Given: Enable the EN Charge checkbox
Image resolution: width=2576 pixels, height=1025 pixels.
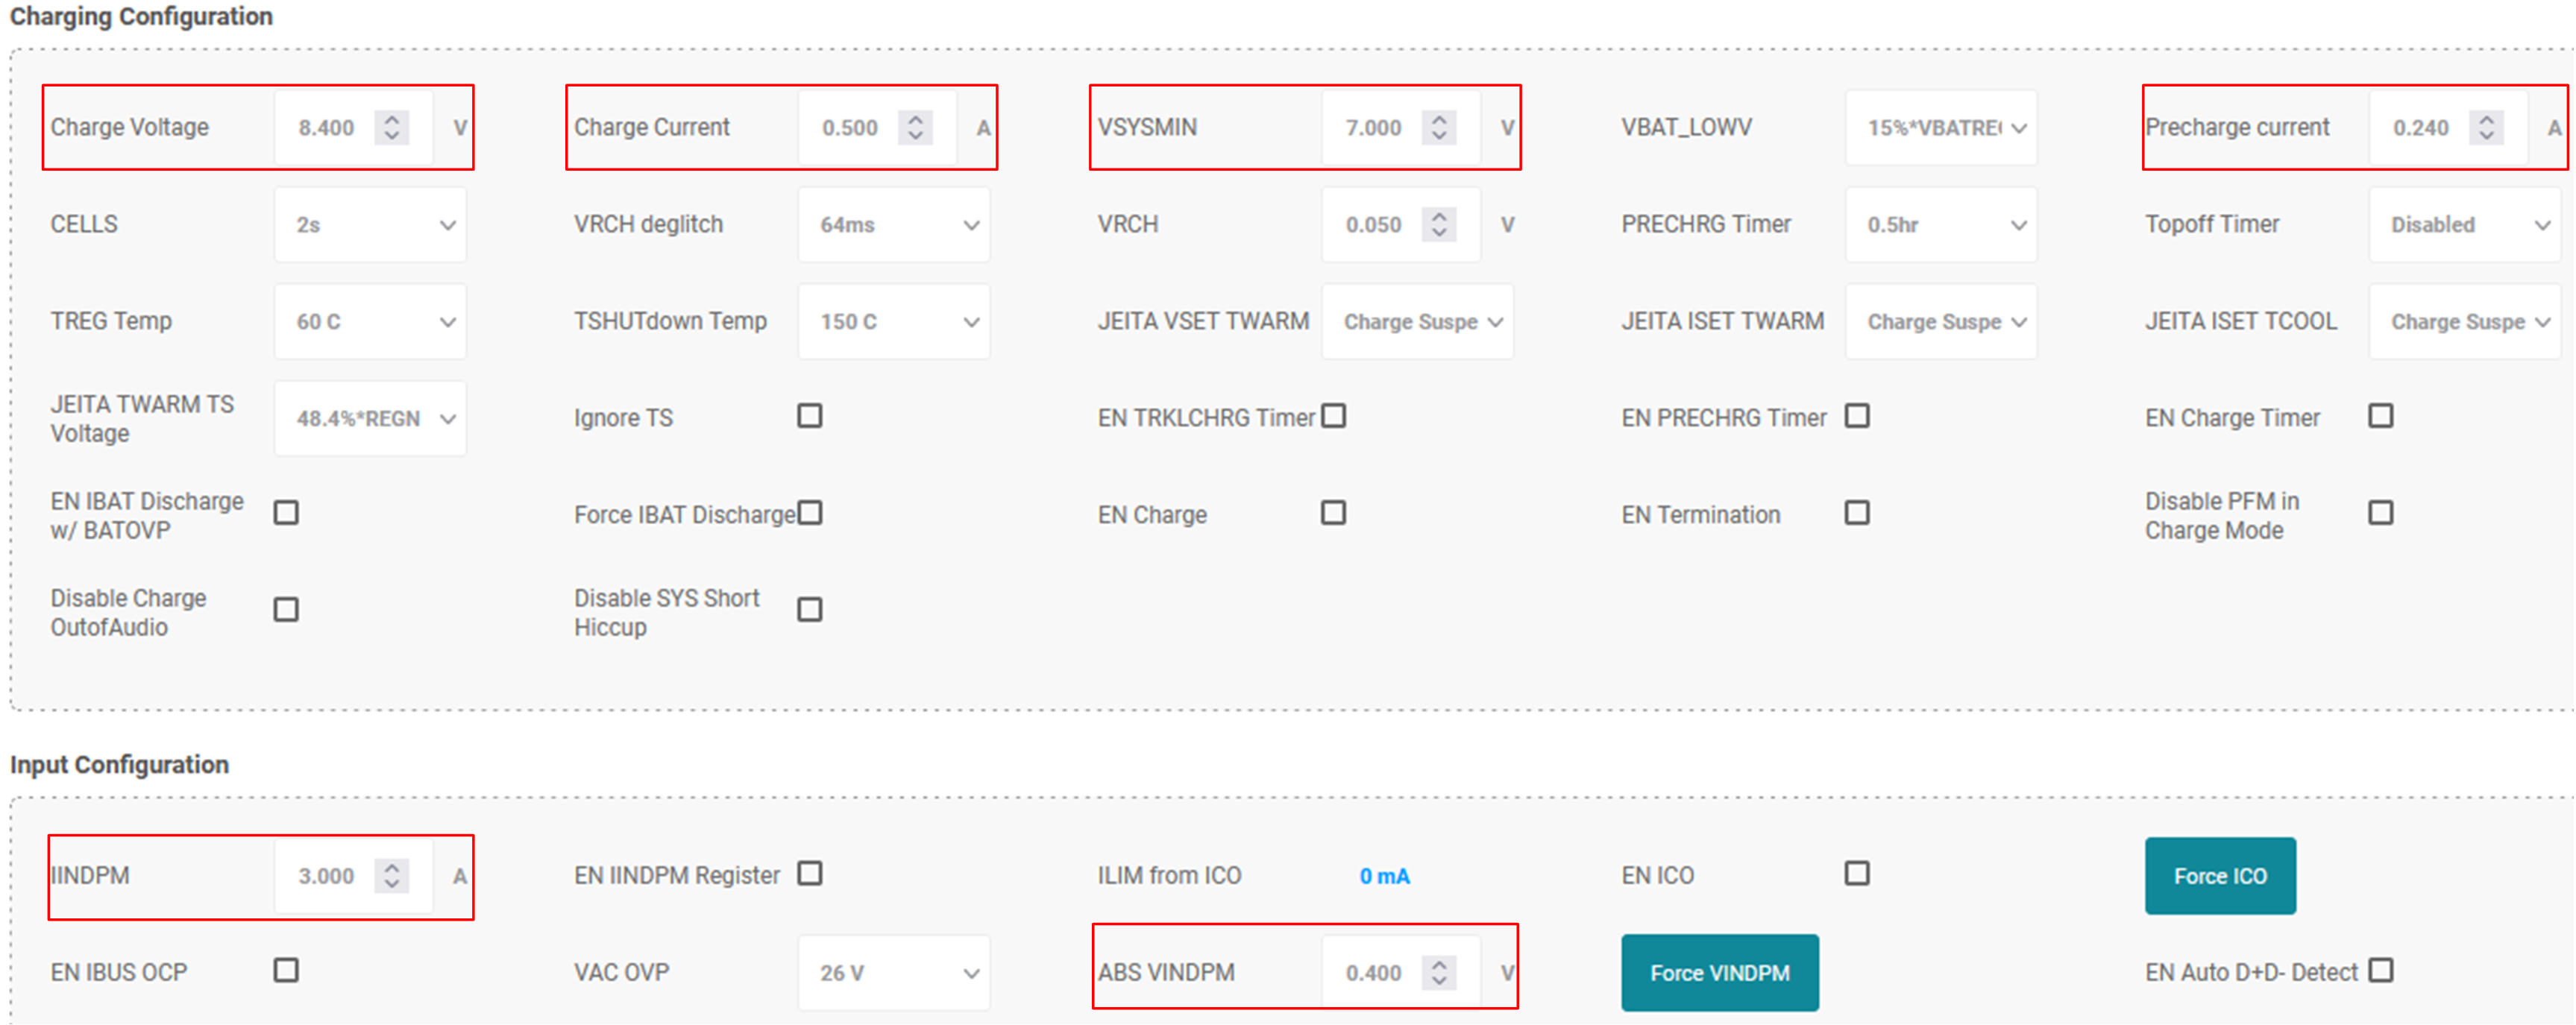Looking at the screenshot, I should (x=1333, y=513).
